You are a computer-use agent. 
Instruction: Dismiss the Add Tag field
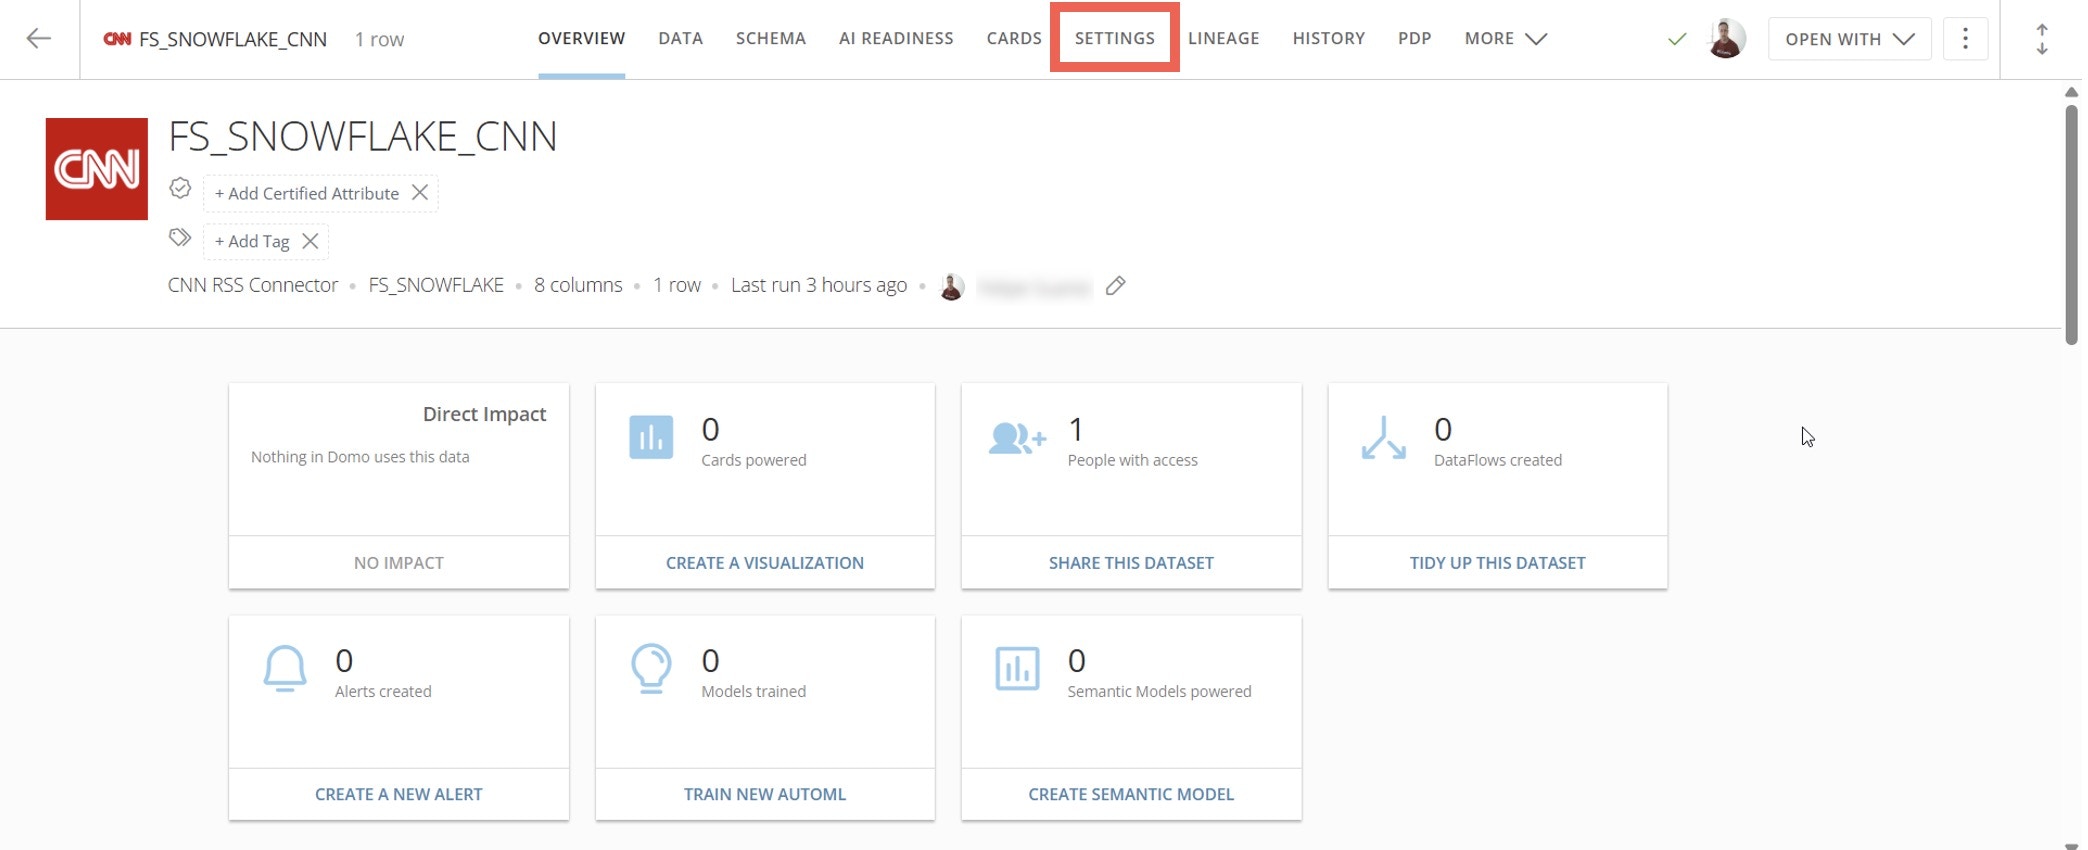coord(310,241)
